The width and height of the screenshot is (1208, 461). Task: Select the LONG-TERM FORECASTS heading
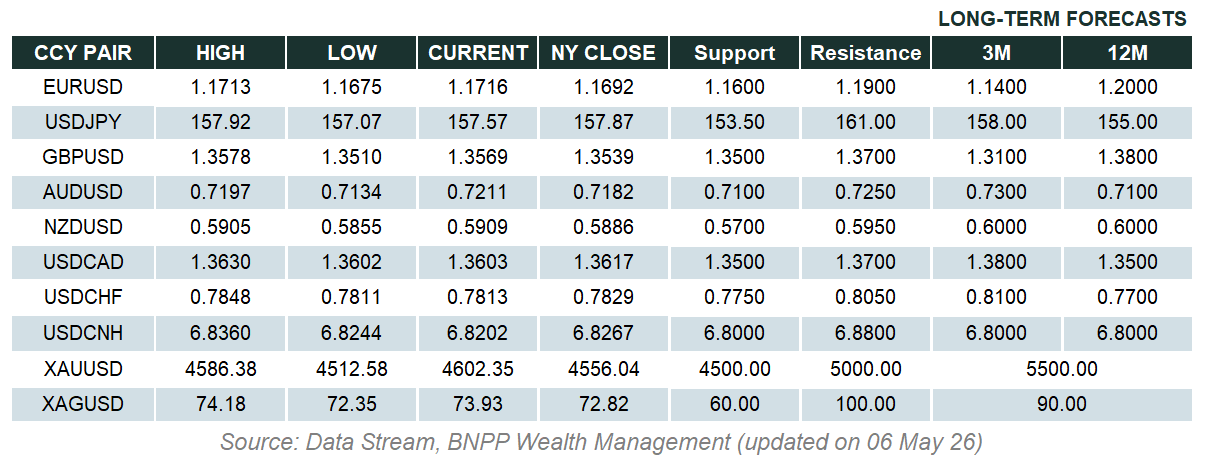coord(1062,19)
